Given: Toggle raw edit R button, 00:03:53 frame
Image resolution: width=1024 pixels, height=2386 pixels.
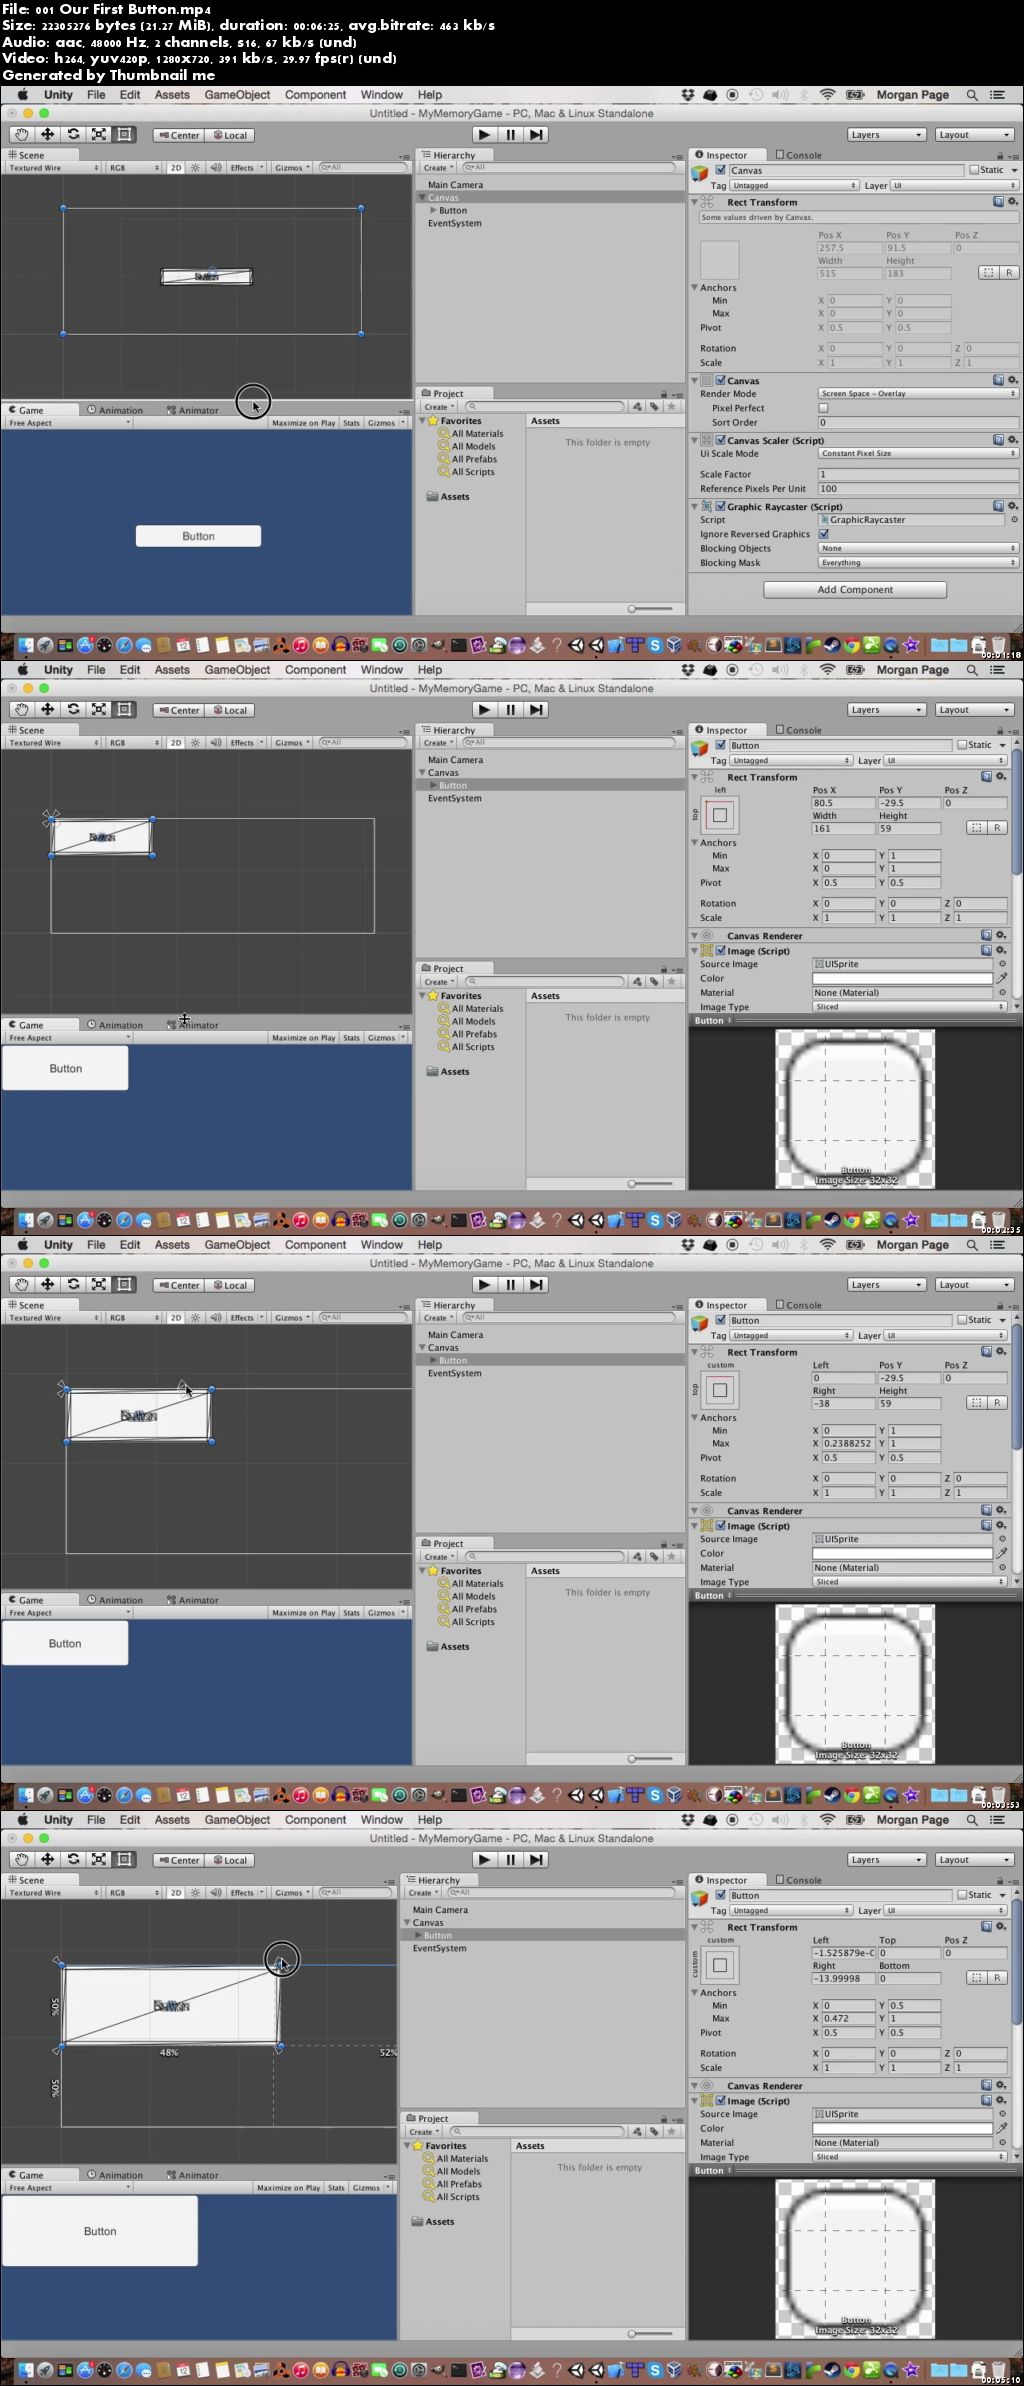Looking at the screenshot, I should (997, 1403).
